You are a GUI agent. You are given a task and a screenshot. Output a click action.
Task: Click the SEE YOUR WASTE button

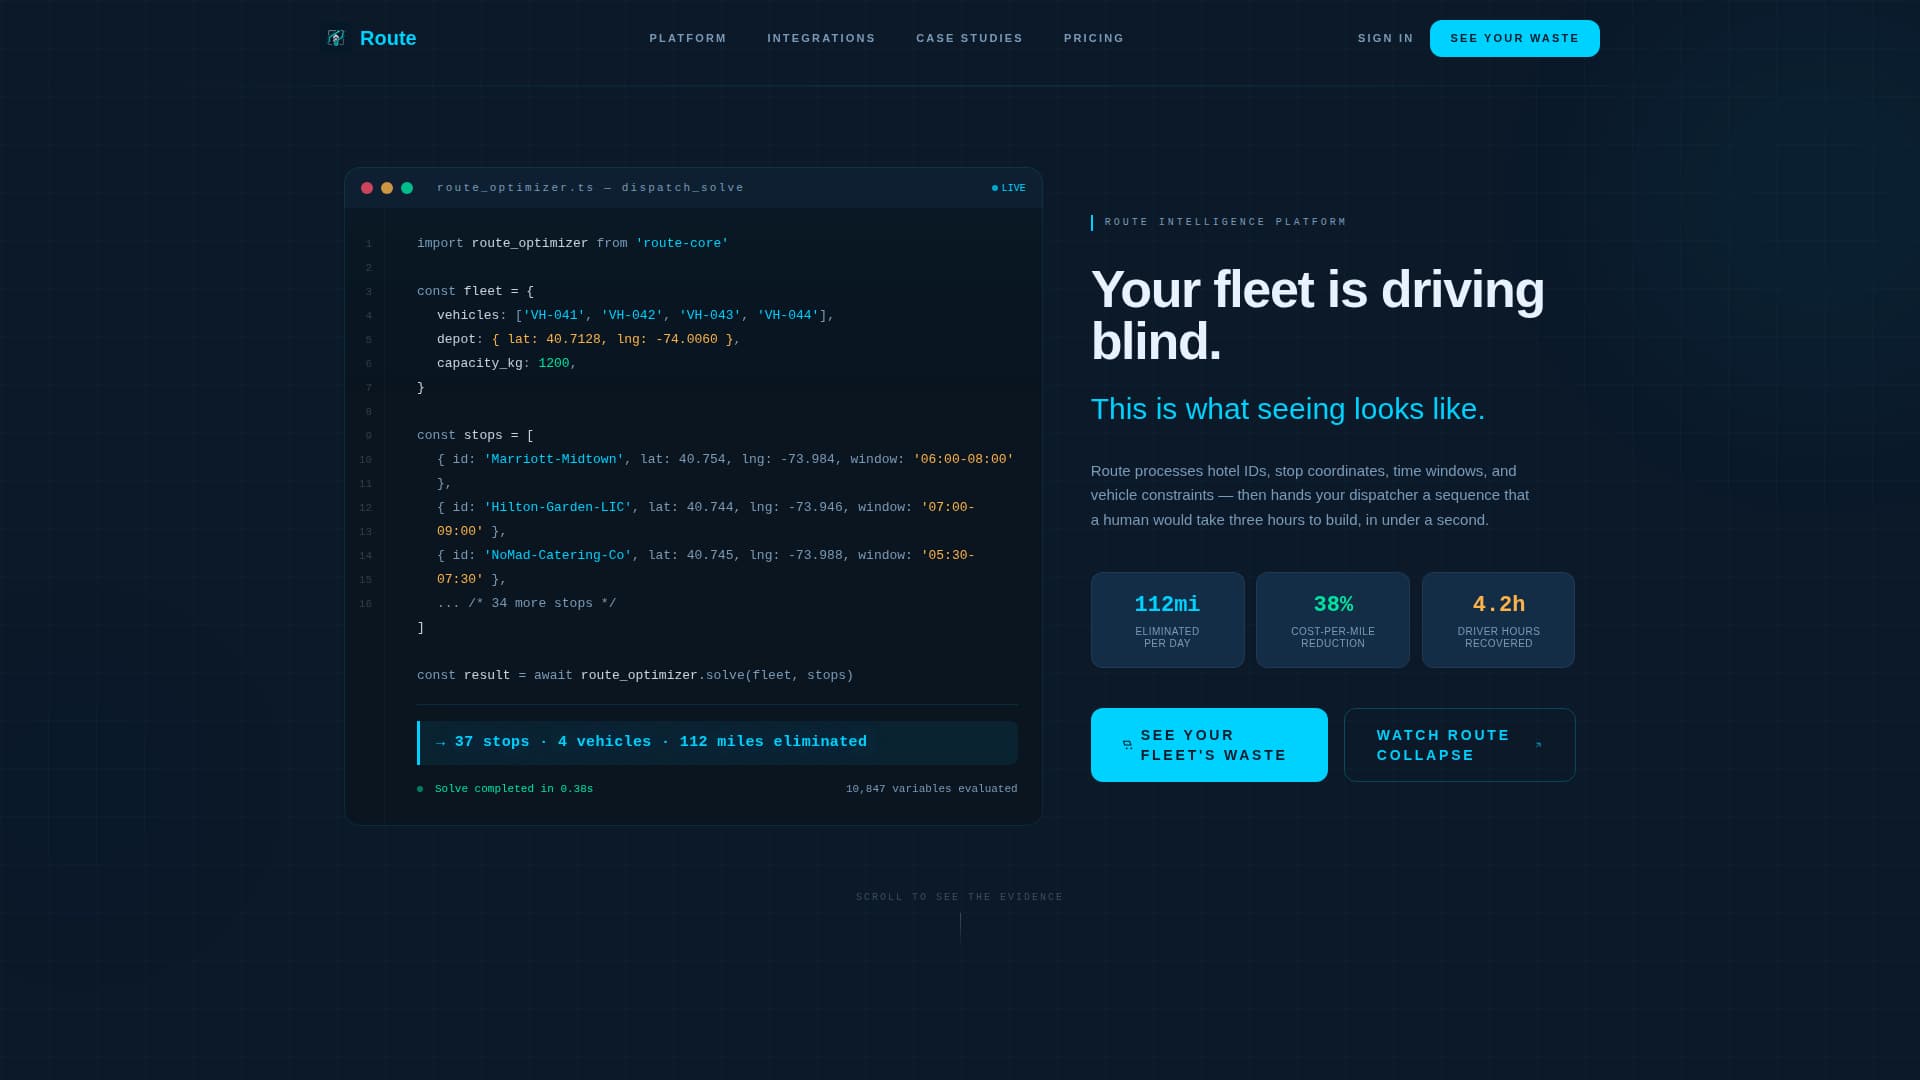(1514, 38)
